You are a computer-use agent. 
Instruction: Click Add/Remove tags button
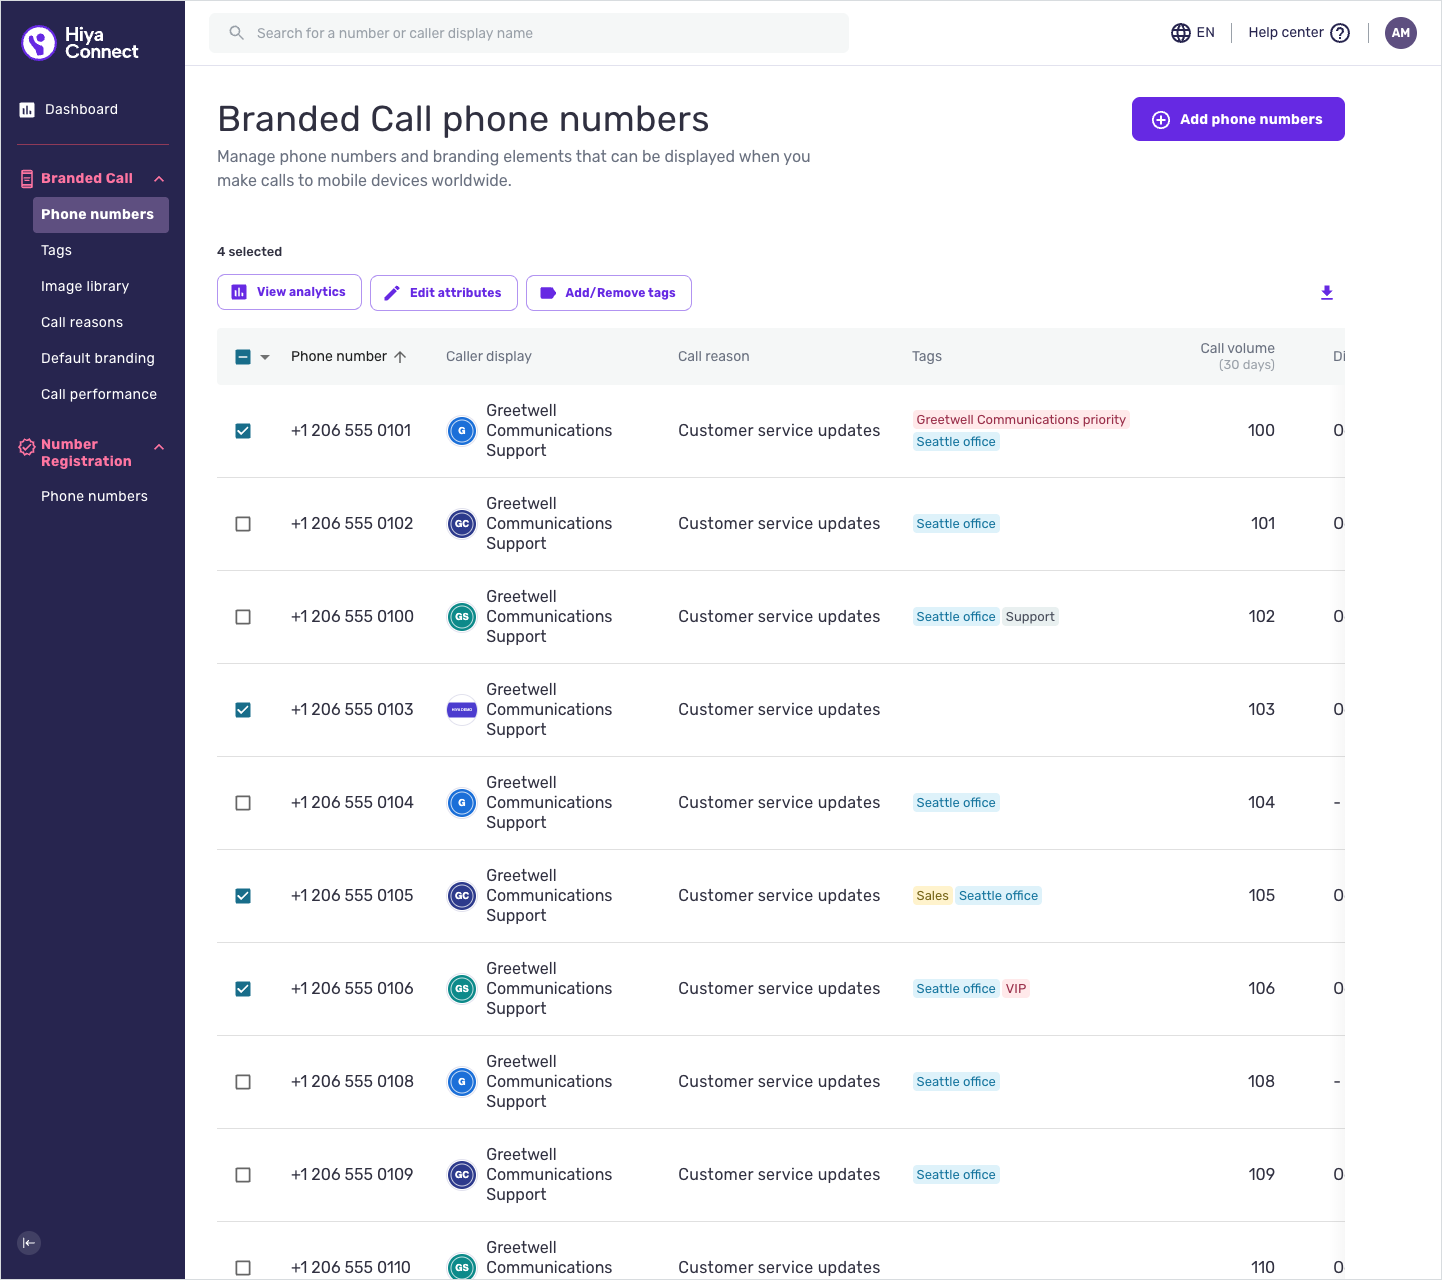click(x=609, y=293)
